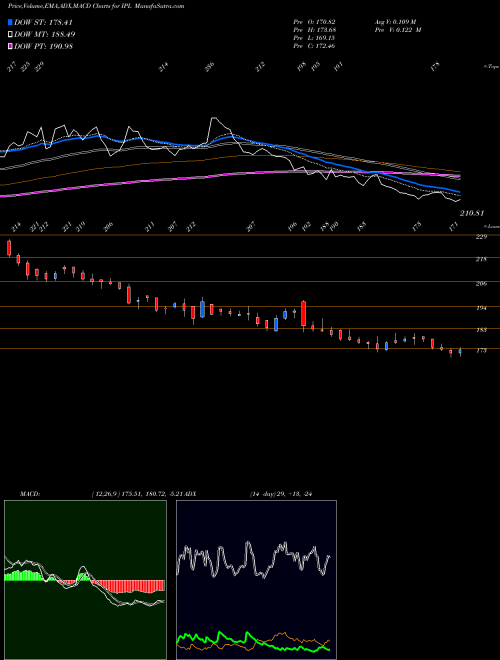Click the 'Pre C: 172.46' close value
This screenshot has height=660, width=500.
click(314, 46)
